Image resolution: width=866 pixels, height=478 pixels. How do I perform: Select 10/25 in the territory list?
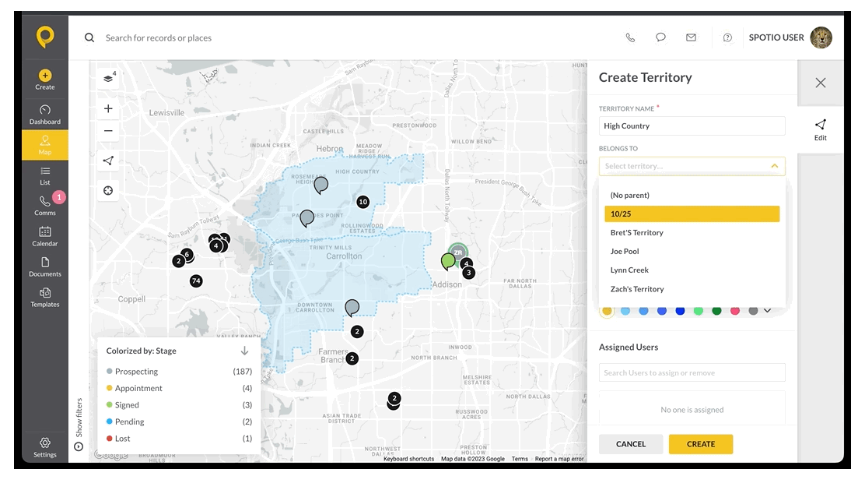[x=692, y=214]
